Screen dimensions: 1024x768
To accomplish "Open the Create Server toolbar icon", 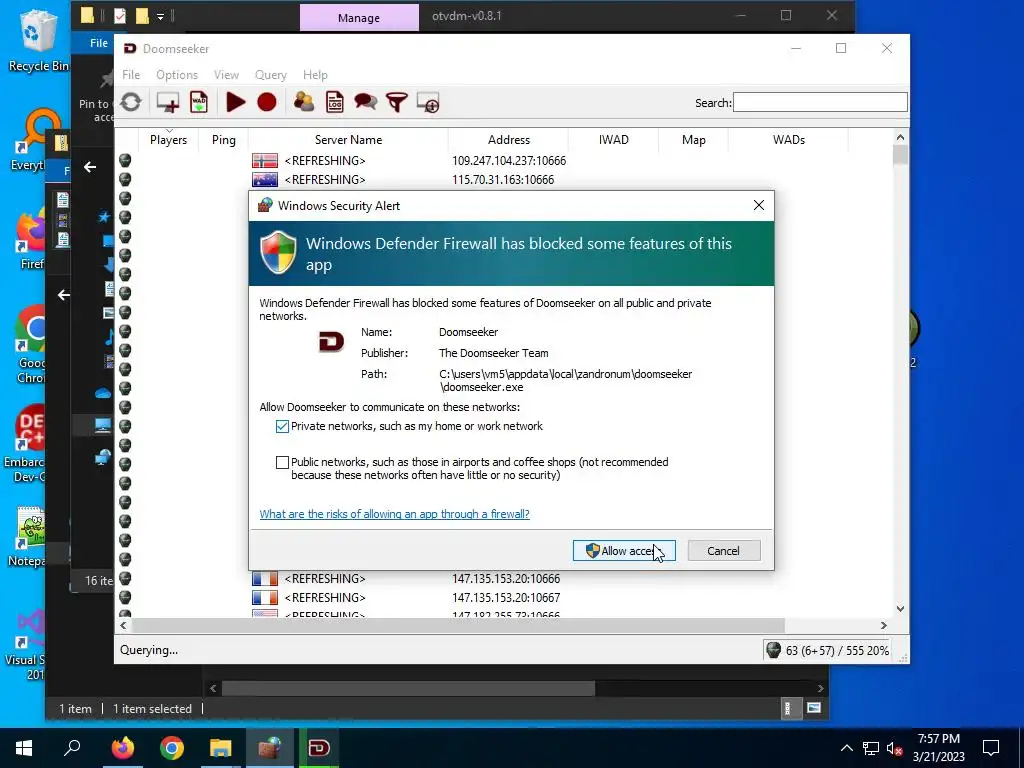I will (168, 103).
